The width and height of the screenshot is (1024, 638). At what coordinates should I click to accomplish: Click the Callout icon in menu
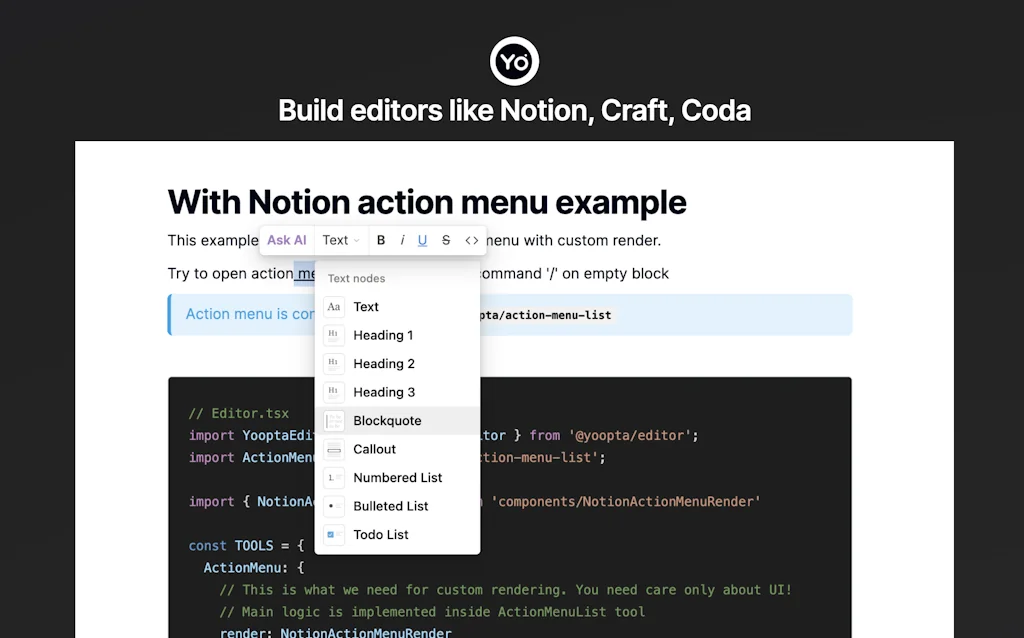point(334,450)
